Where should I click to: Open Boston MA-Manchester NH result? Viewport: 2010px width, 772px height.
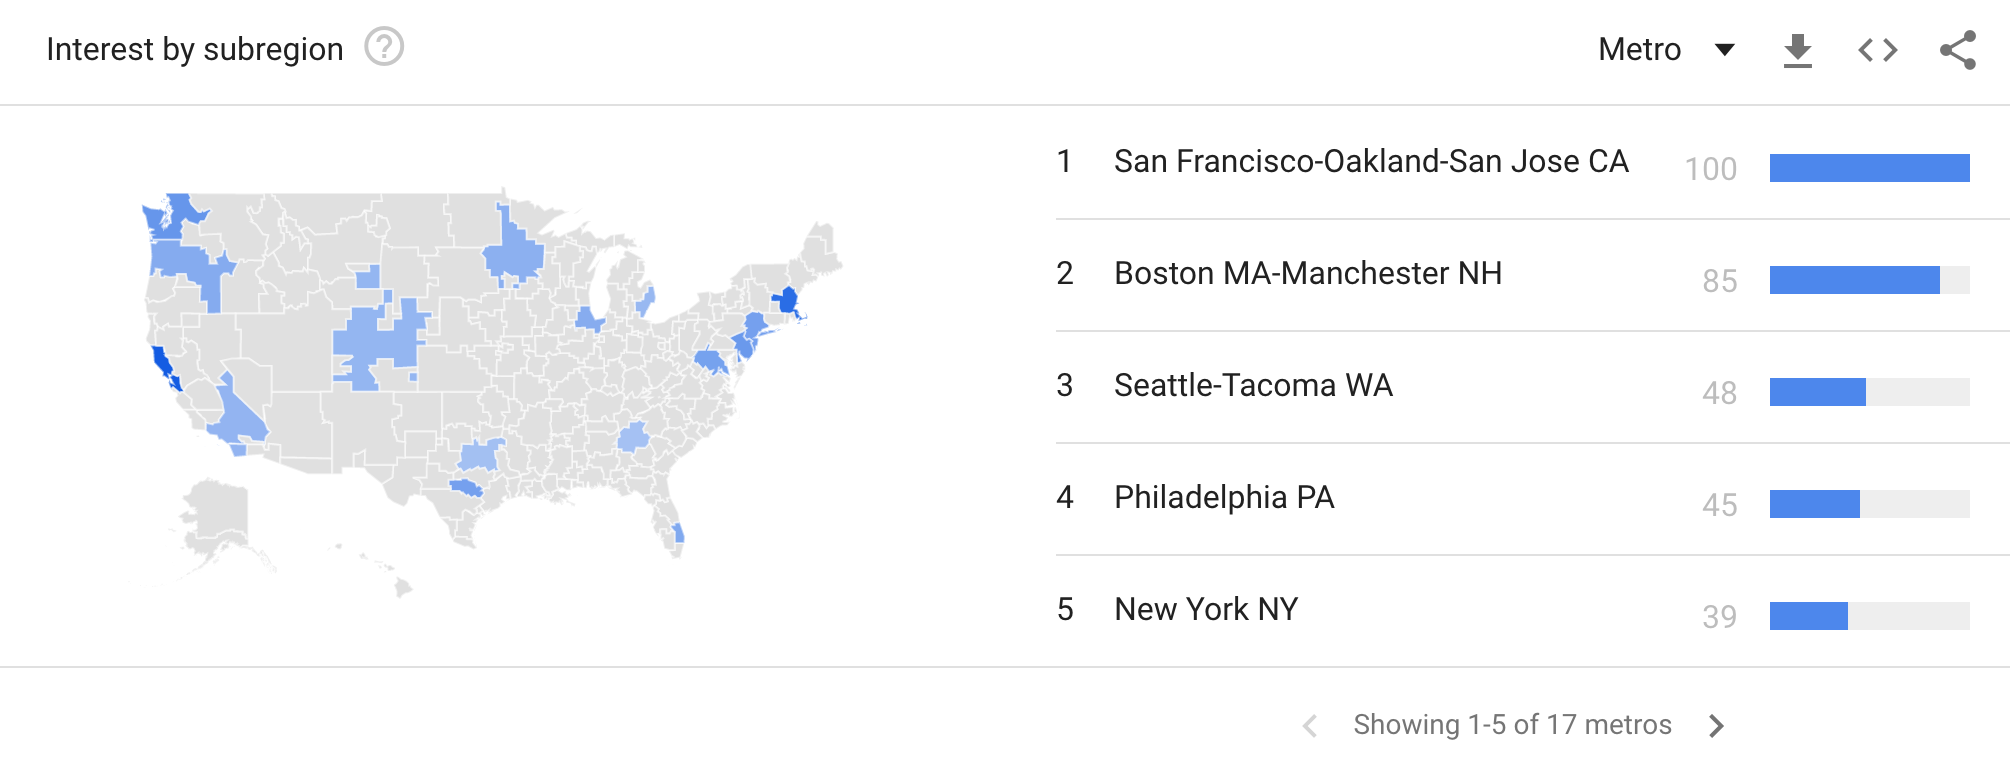click(1308, 274)
